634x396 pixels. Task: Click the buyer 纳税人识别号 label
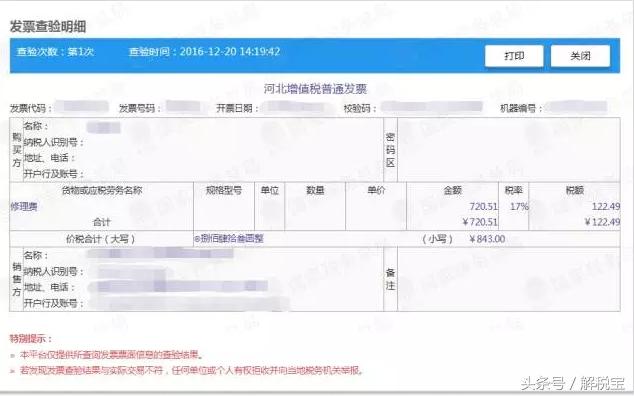54,142
